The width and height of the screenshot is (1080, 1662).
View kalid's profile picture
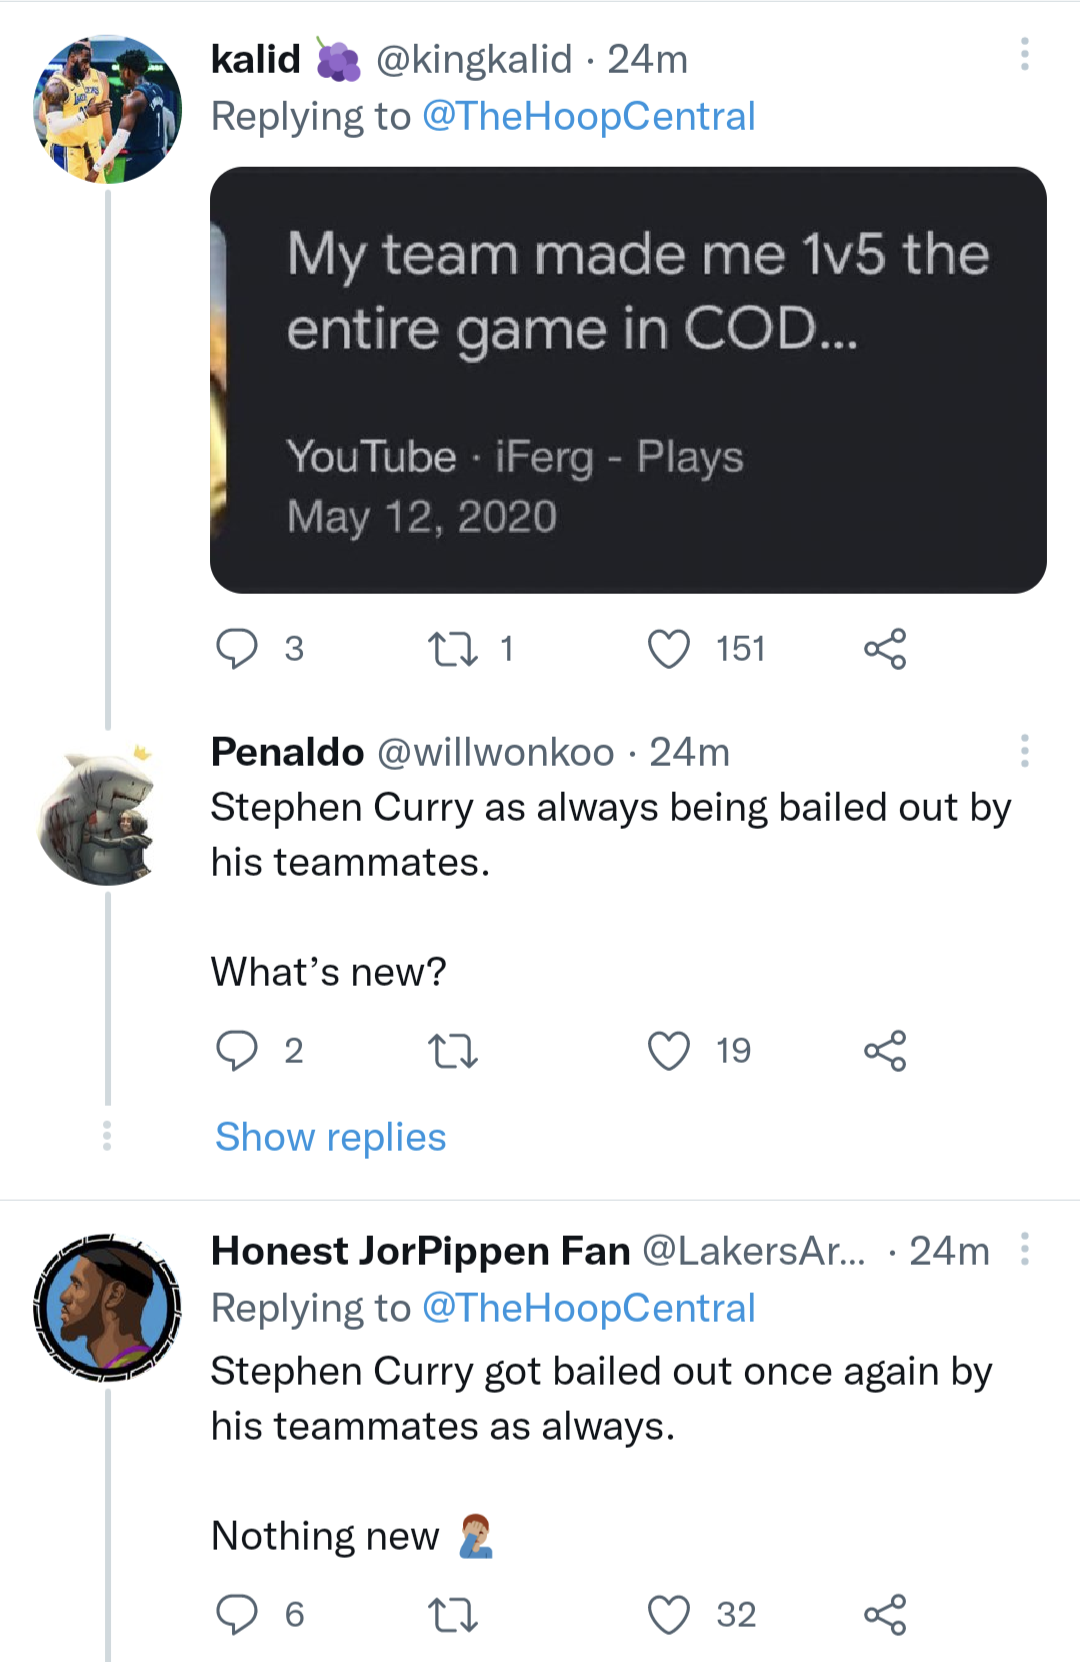pos(108,110)
